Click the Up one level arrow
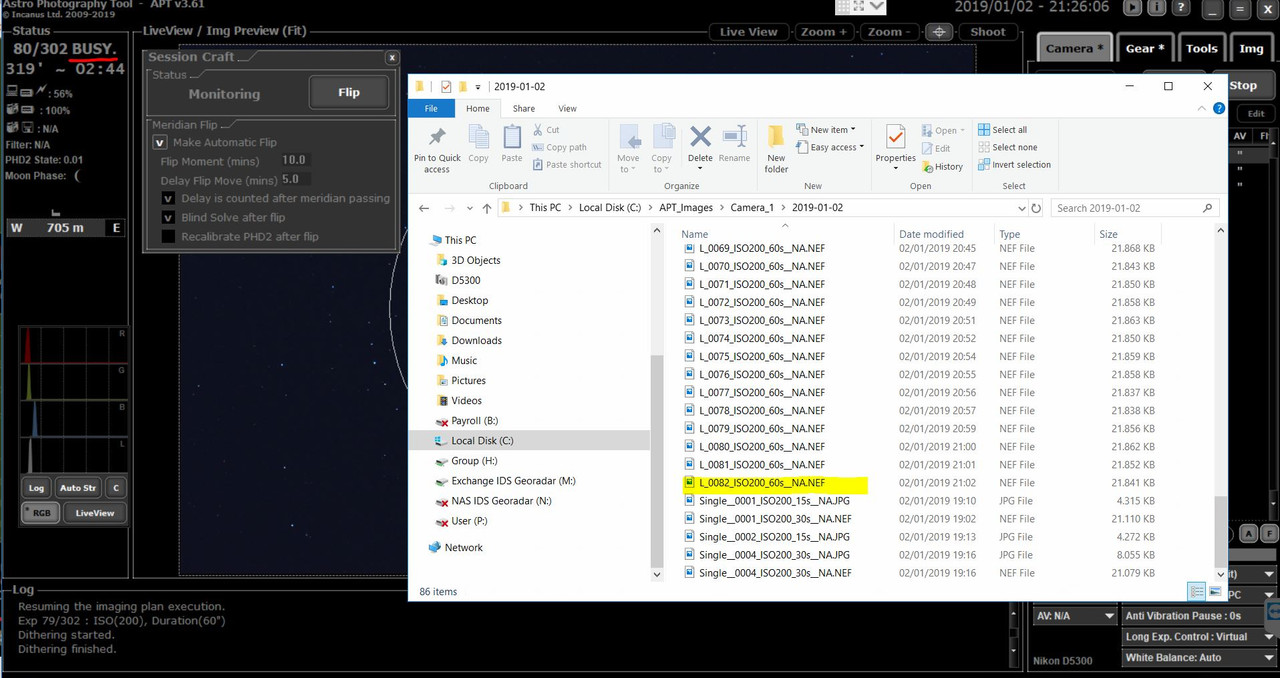The image size is (1280, 678). tap(487, 208)
